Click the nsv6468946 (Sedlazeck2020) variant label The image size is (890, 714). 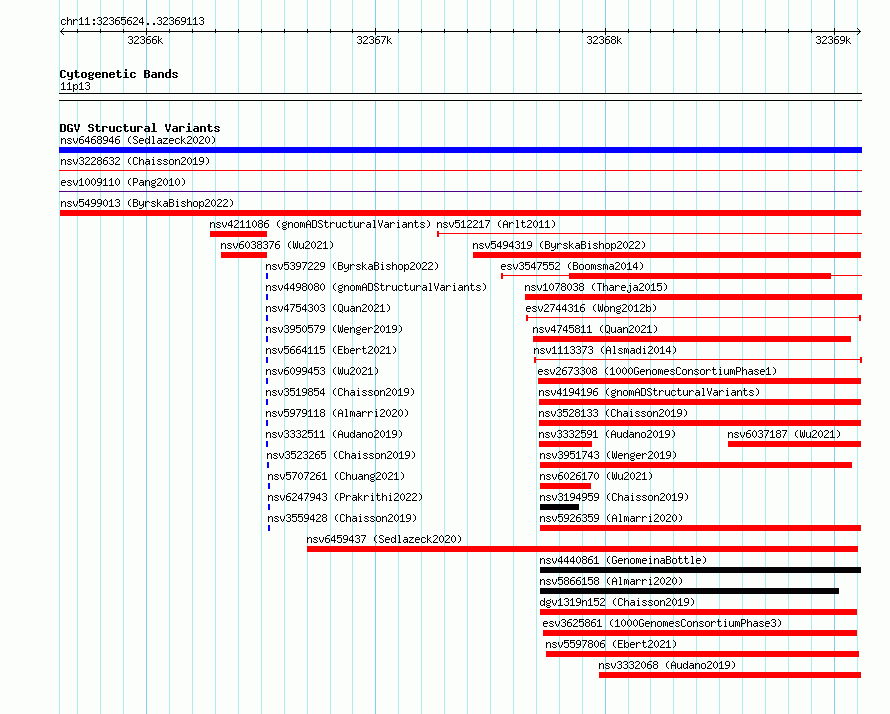138,140
